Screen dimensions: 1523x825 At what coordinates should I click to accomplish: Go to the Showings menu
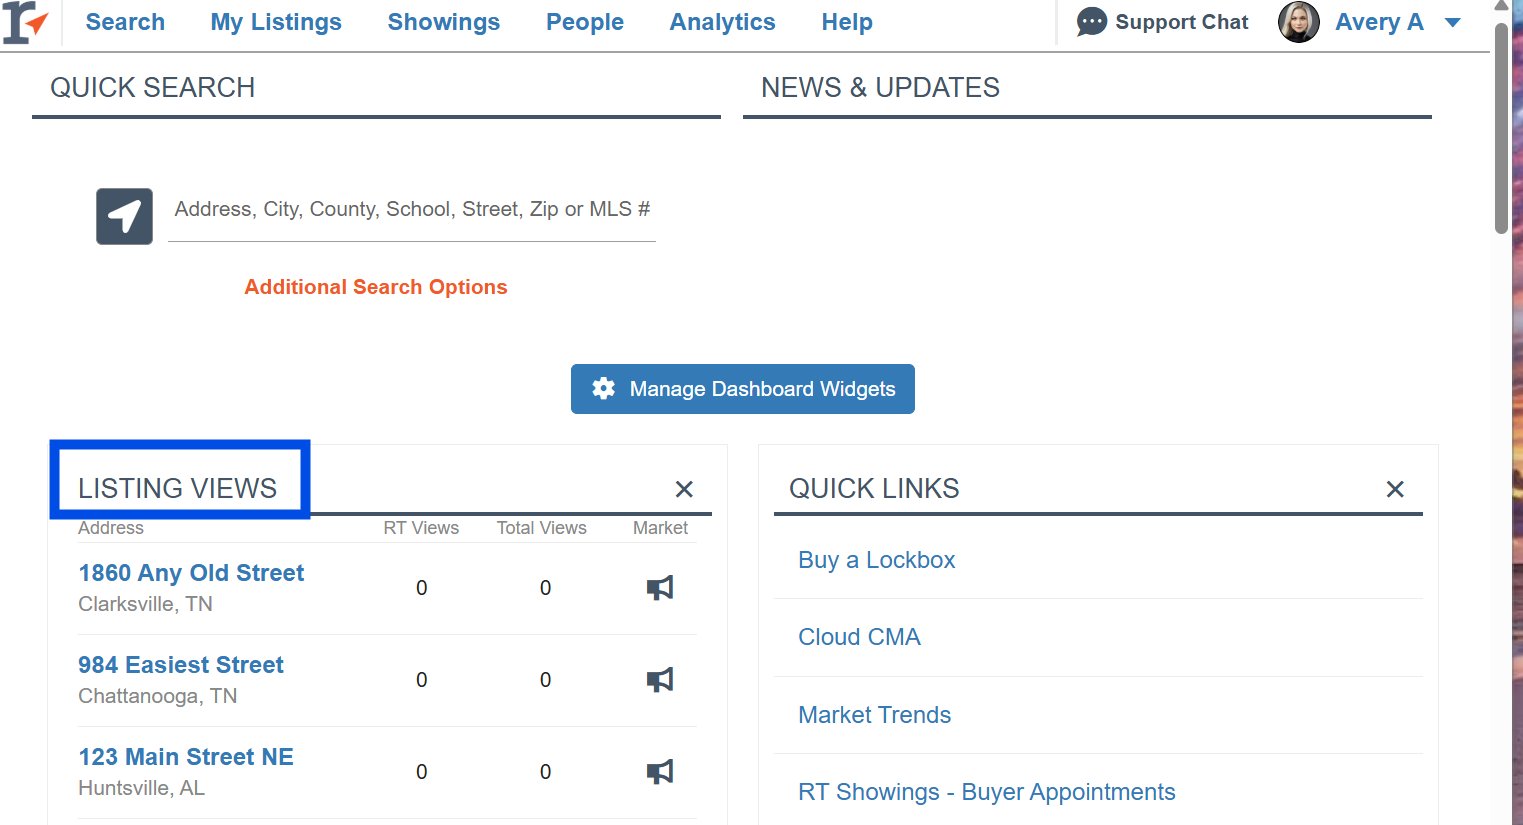(443, 22)
